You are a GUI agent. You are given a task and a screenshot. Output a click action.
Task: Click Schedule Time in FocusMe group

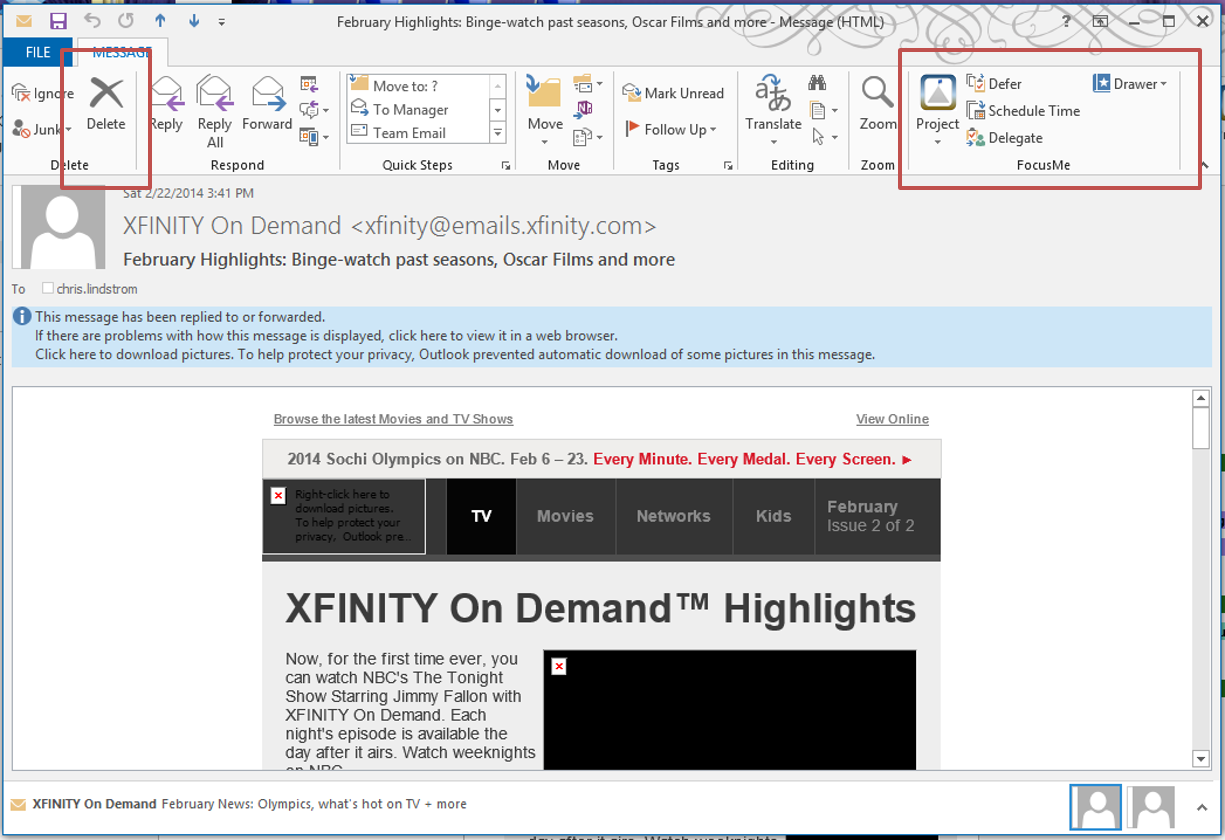(x=1023, y=111)
